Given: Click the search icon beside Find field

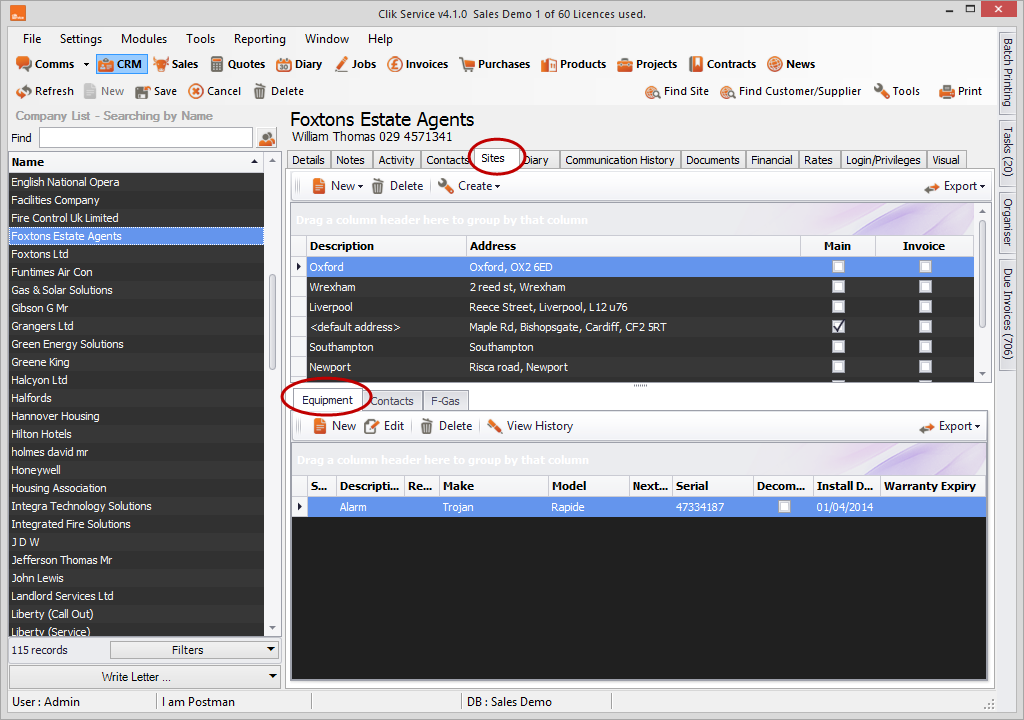Looking at the screenshot, I should pyautogui.click(x=267, y=138).
